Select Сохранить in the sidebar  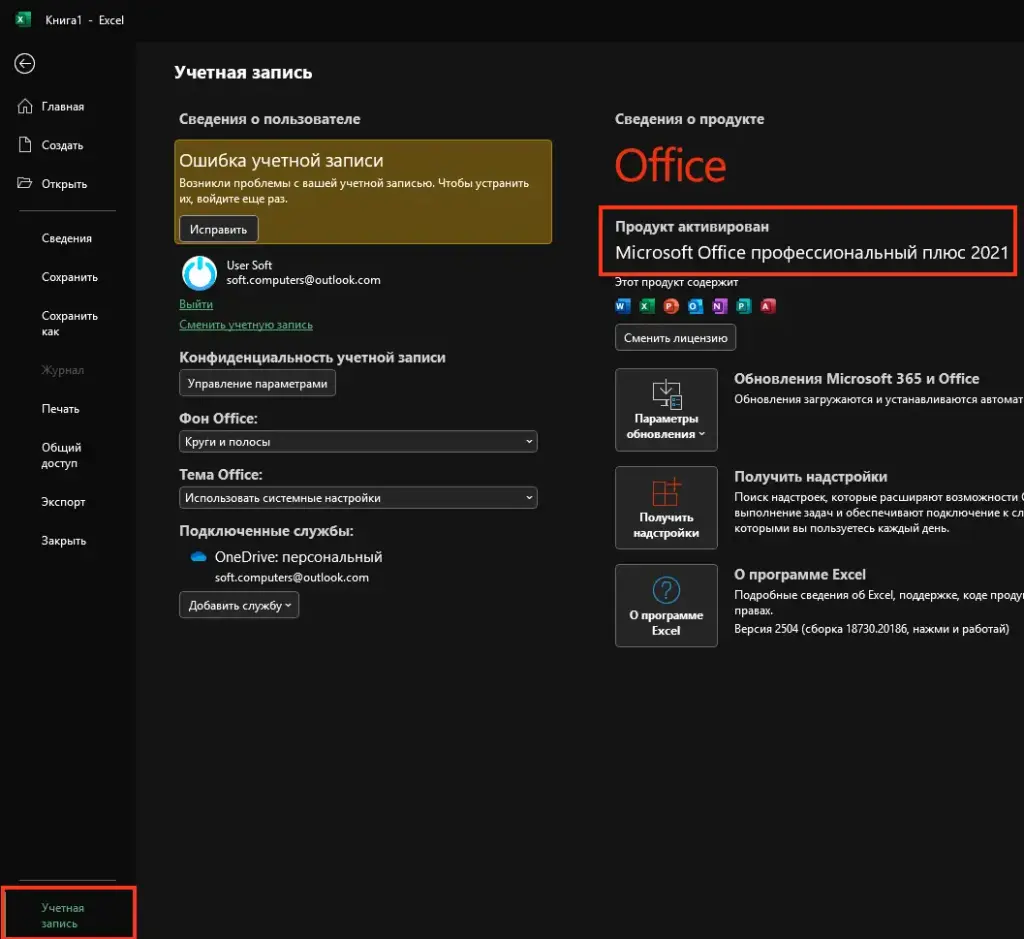70,277
